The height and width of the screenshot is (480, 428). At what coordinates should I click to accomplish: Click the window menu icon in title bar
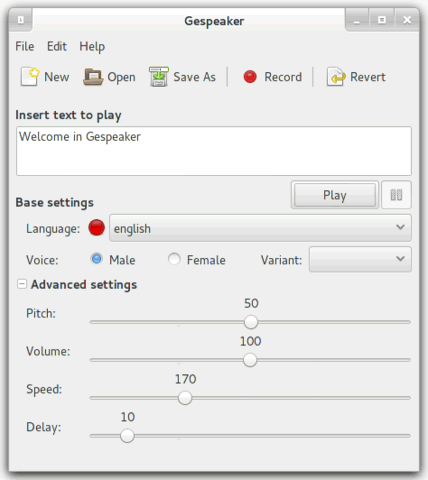[x=21, y=20]
